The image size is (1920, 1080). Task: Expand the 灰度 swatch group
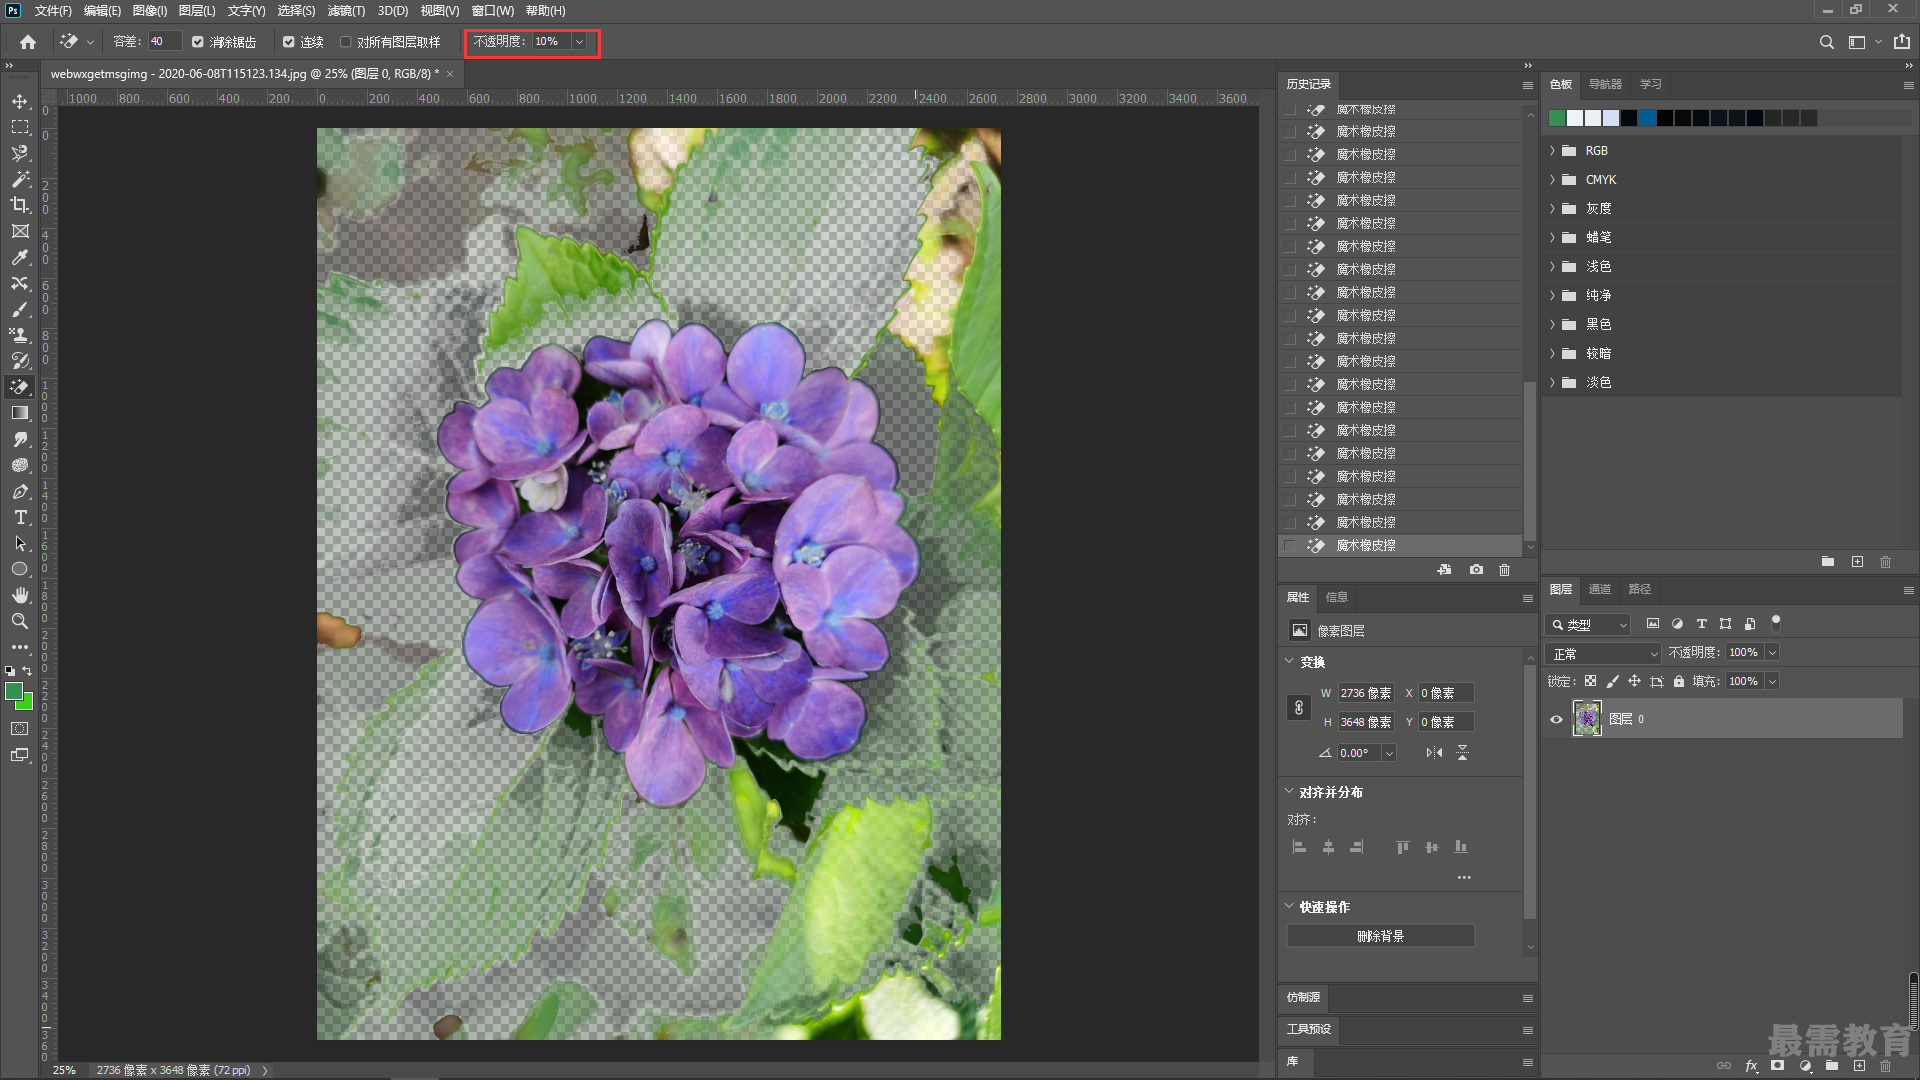click(x=1552, y=209)
